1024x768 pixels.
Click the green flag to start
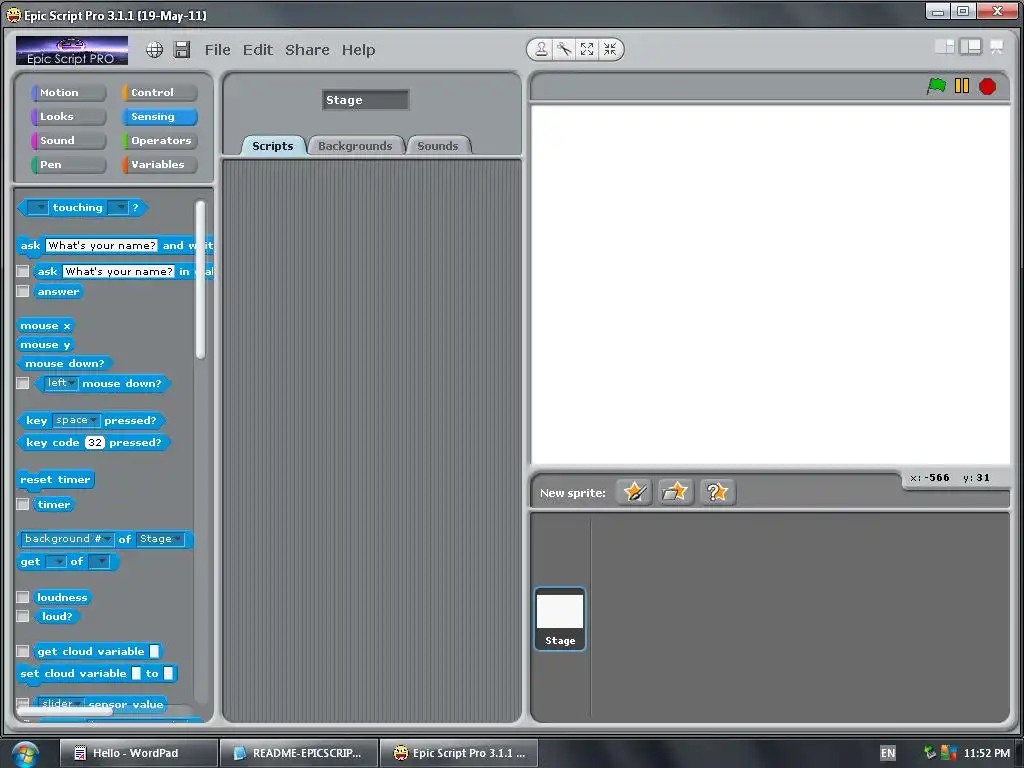(936, 86)
